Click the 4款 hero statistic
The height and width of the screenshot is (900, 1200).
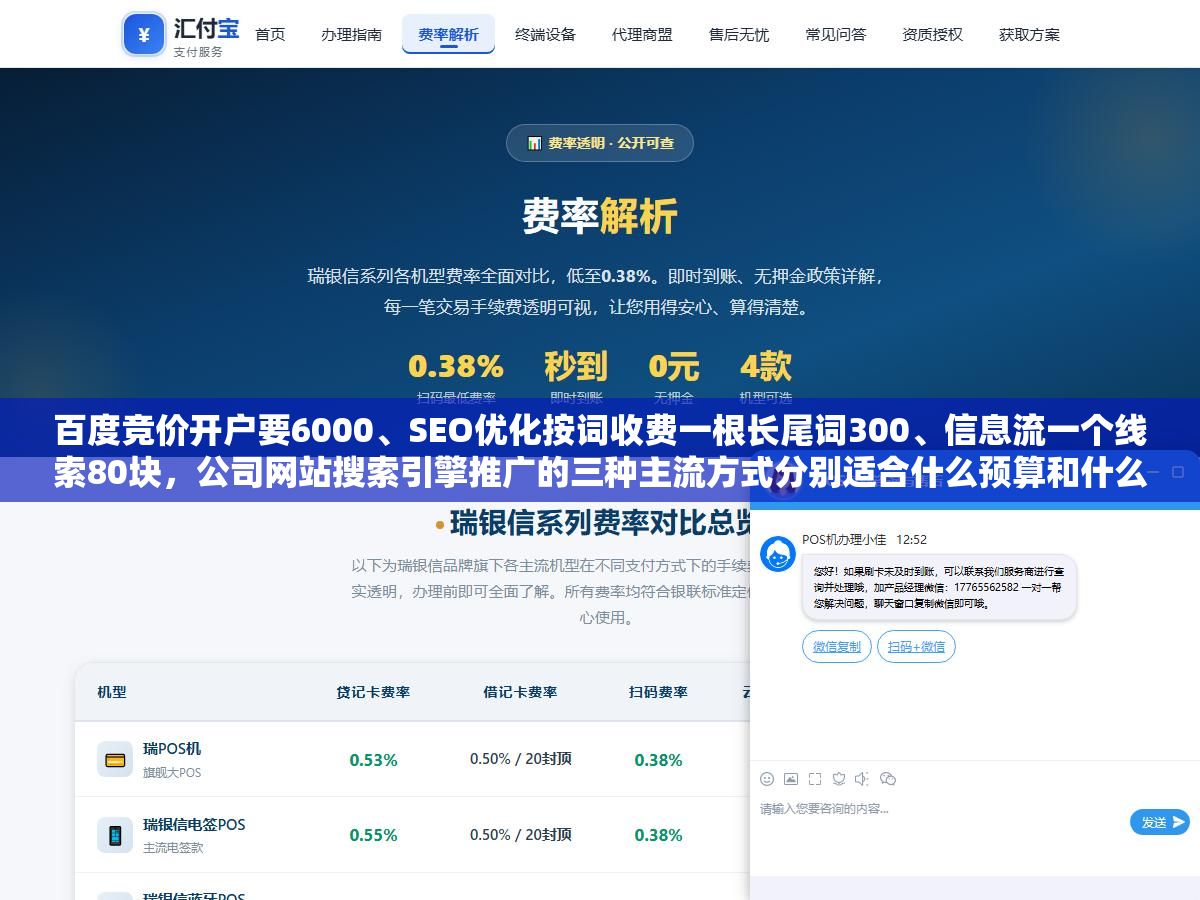pyautogui.click(x=766, y=366)
